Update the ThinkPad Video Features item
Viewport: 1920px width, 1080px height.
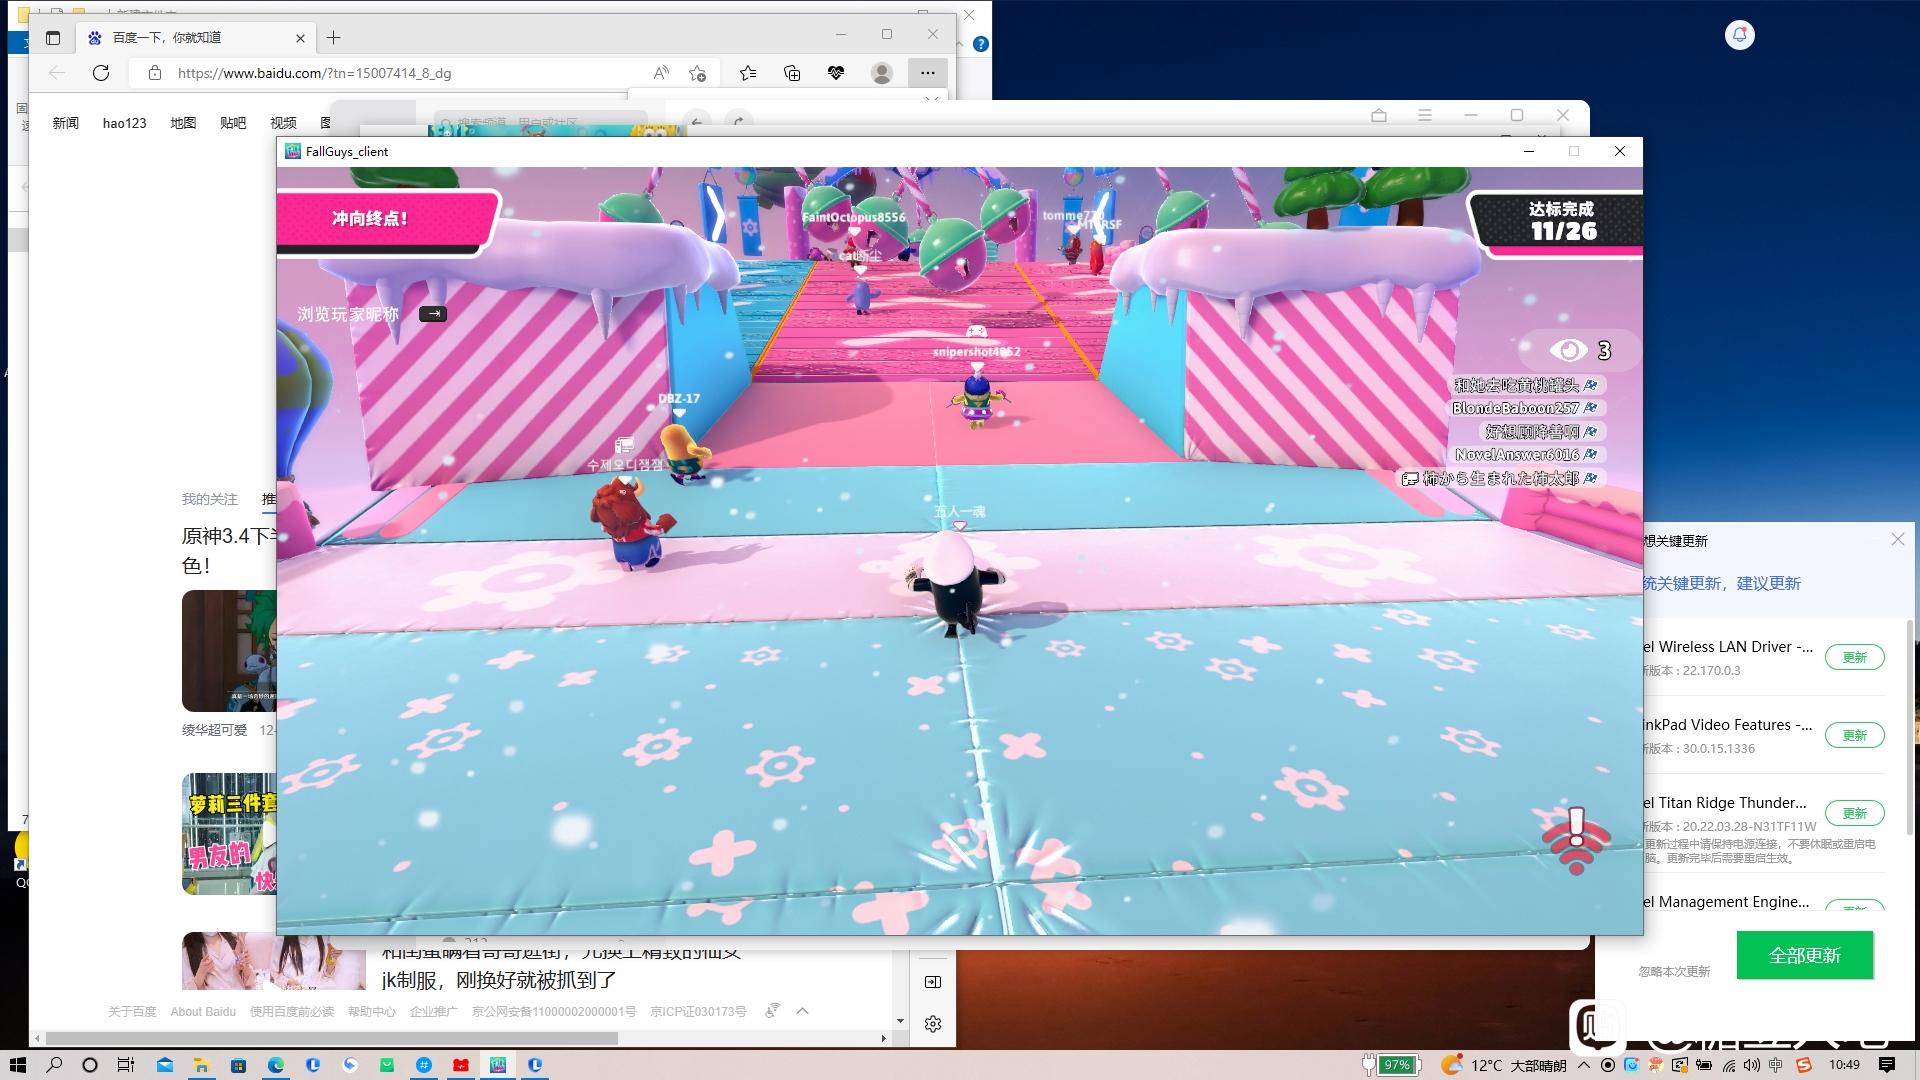tap(1854, 736)
